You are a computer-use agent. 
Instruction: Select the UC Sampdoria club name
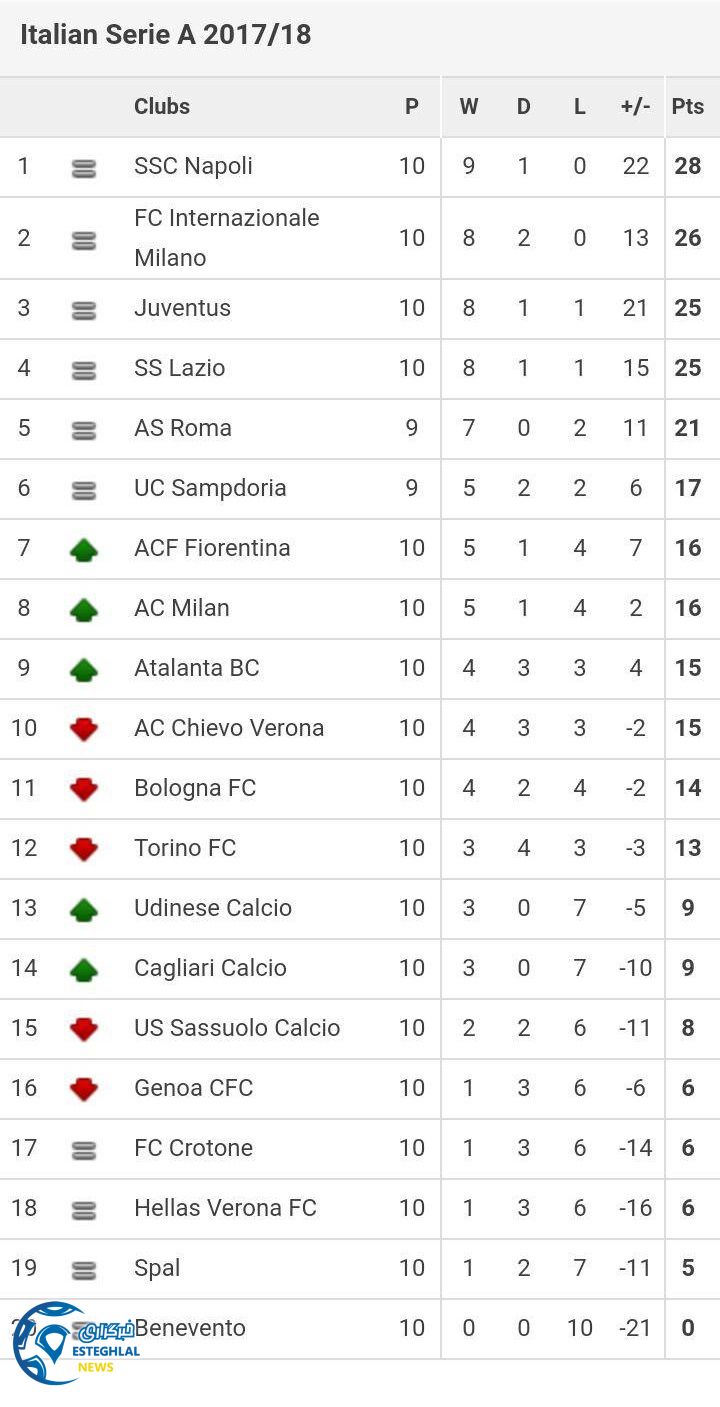point(210,488)
